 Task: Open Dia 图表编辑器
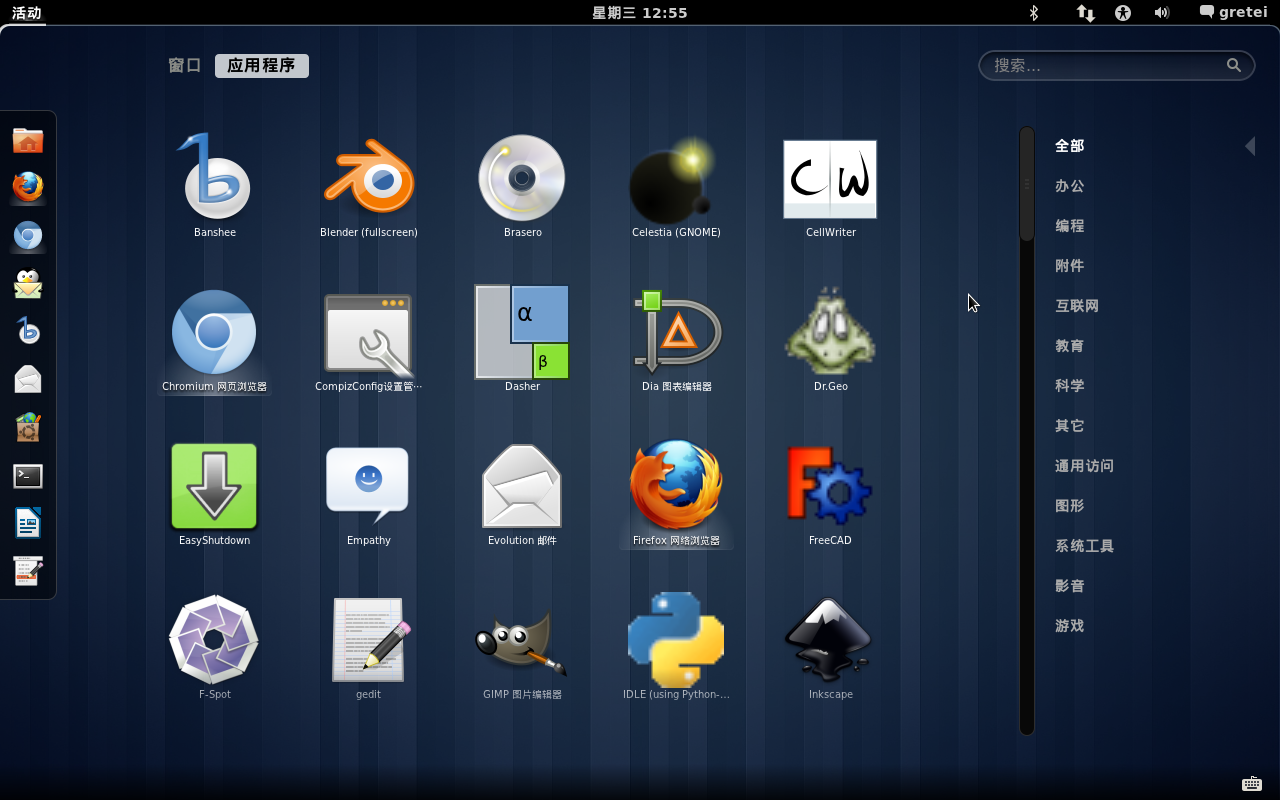tap(676, 341)
